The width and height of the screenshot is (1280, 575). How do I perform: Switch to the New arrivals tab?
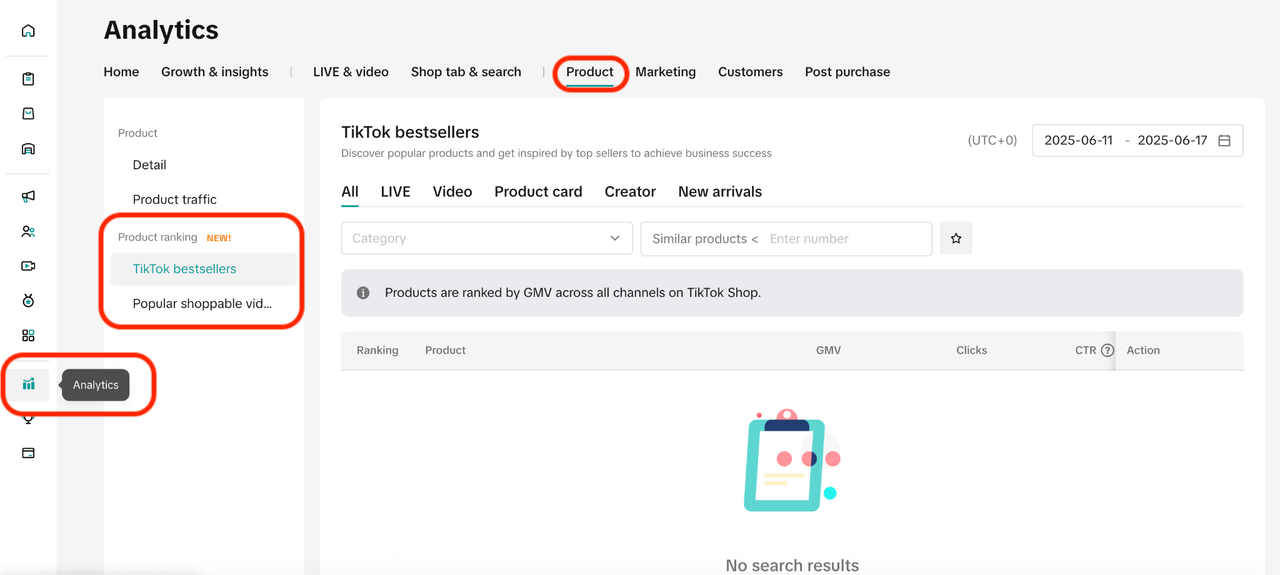pos(719,192)
